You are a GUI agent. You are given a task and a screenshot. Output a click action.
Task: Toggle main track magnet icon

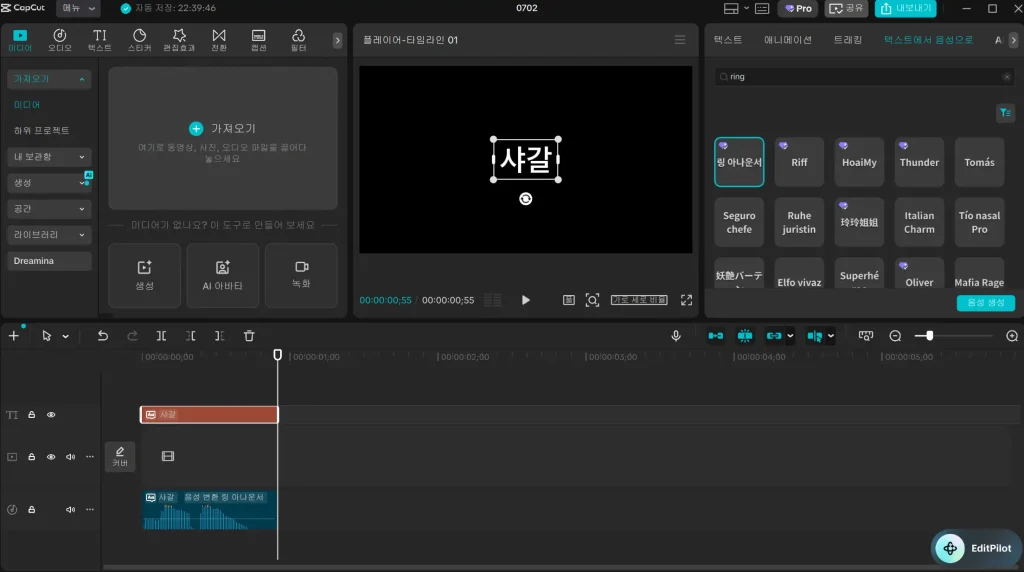(716, 336)
